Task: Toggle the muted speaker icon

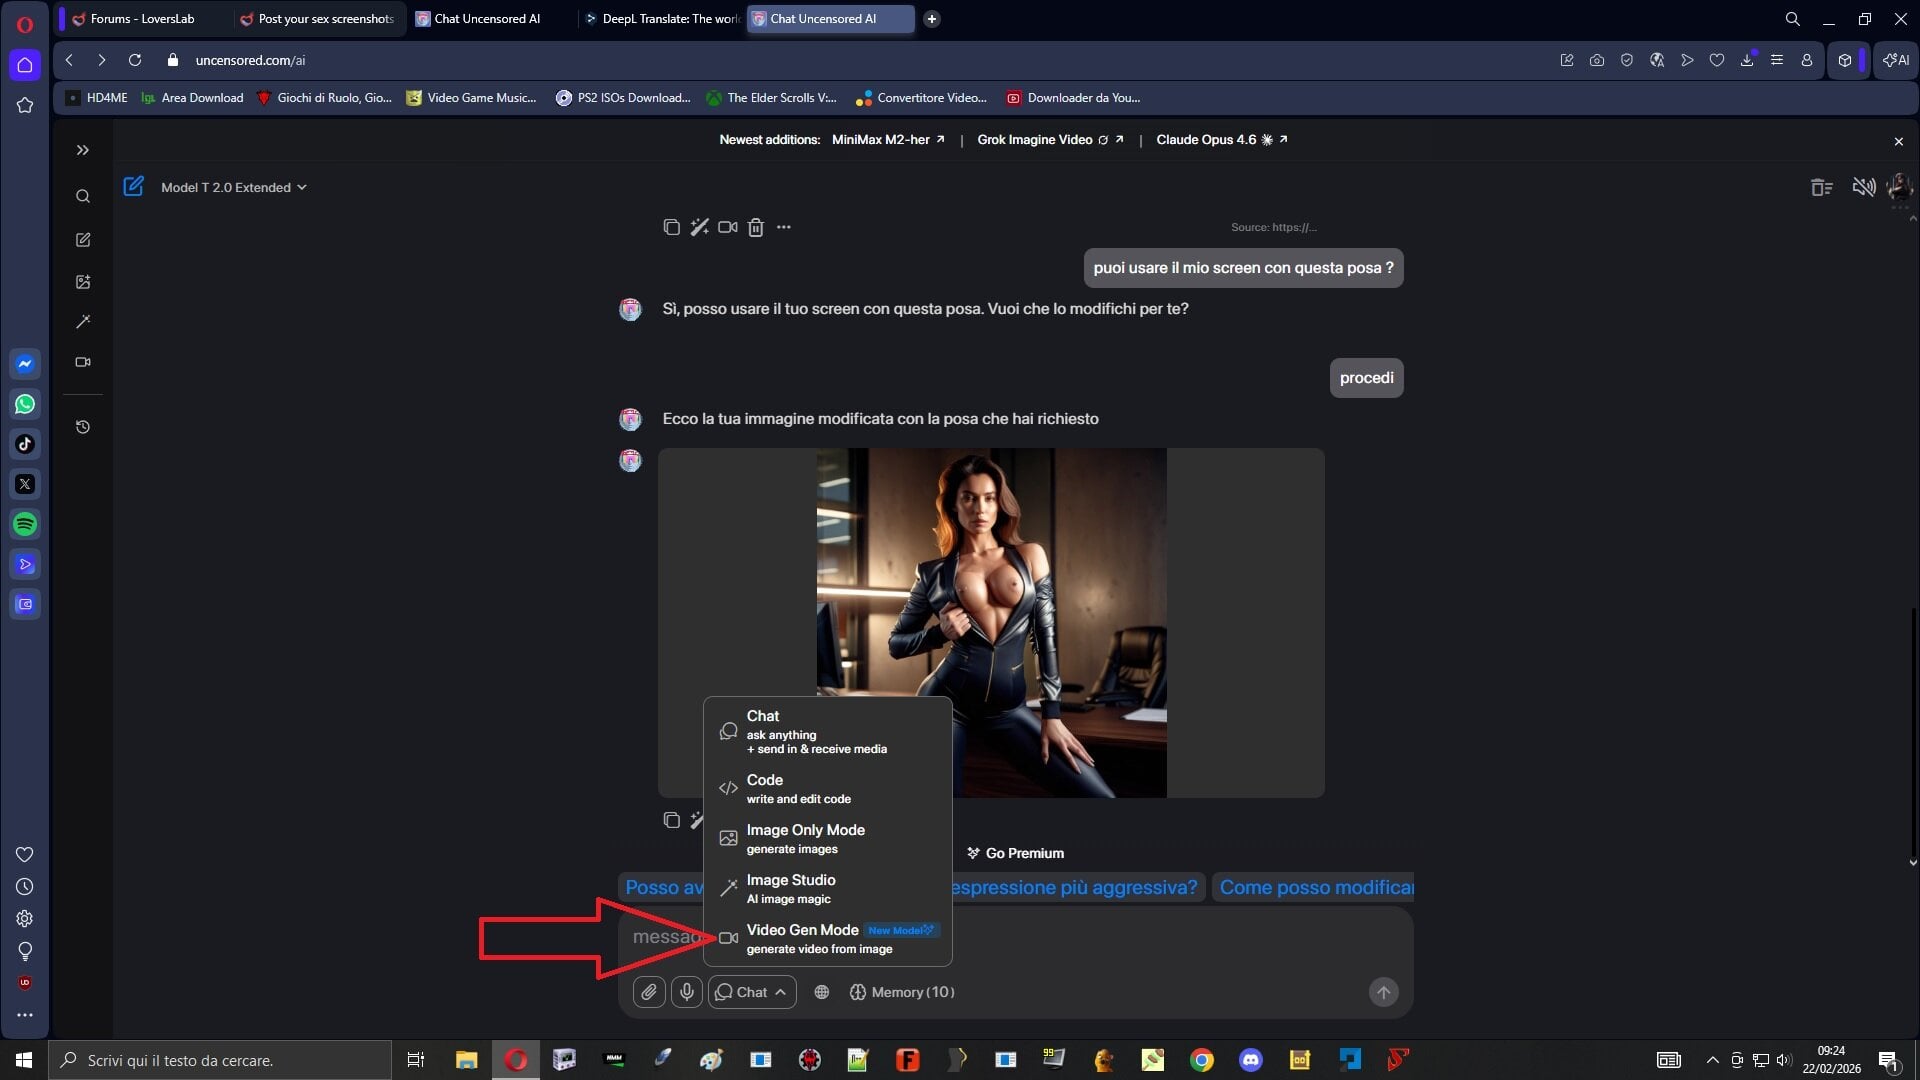Action: pos(1863,187)
